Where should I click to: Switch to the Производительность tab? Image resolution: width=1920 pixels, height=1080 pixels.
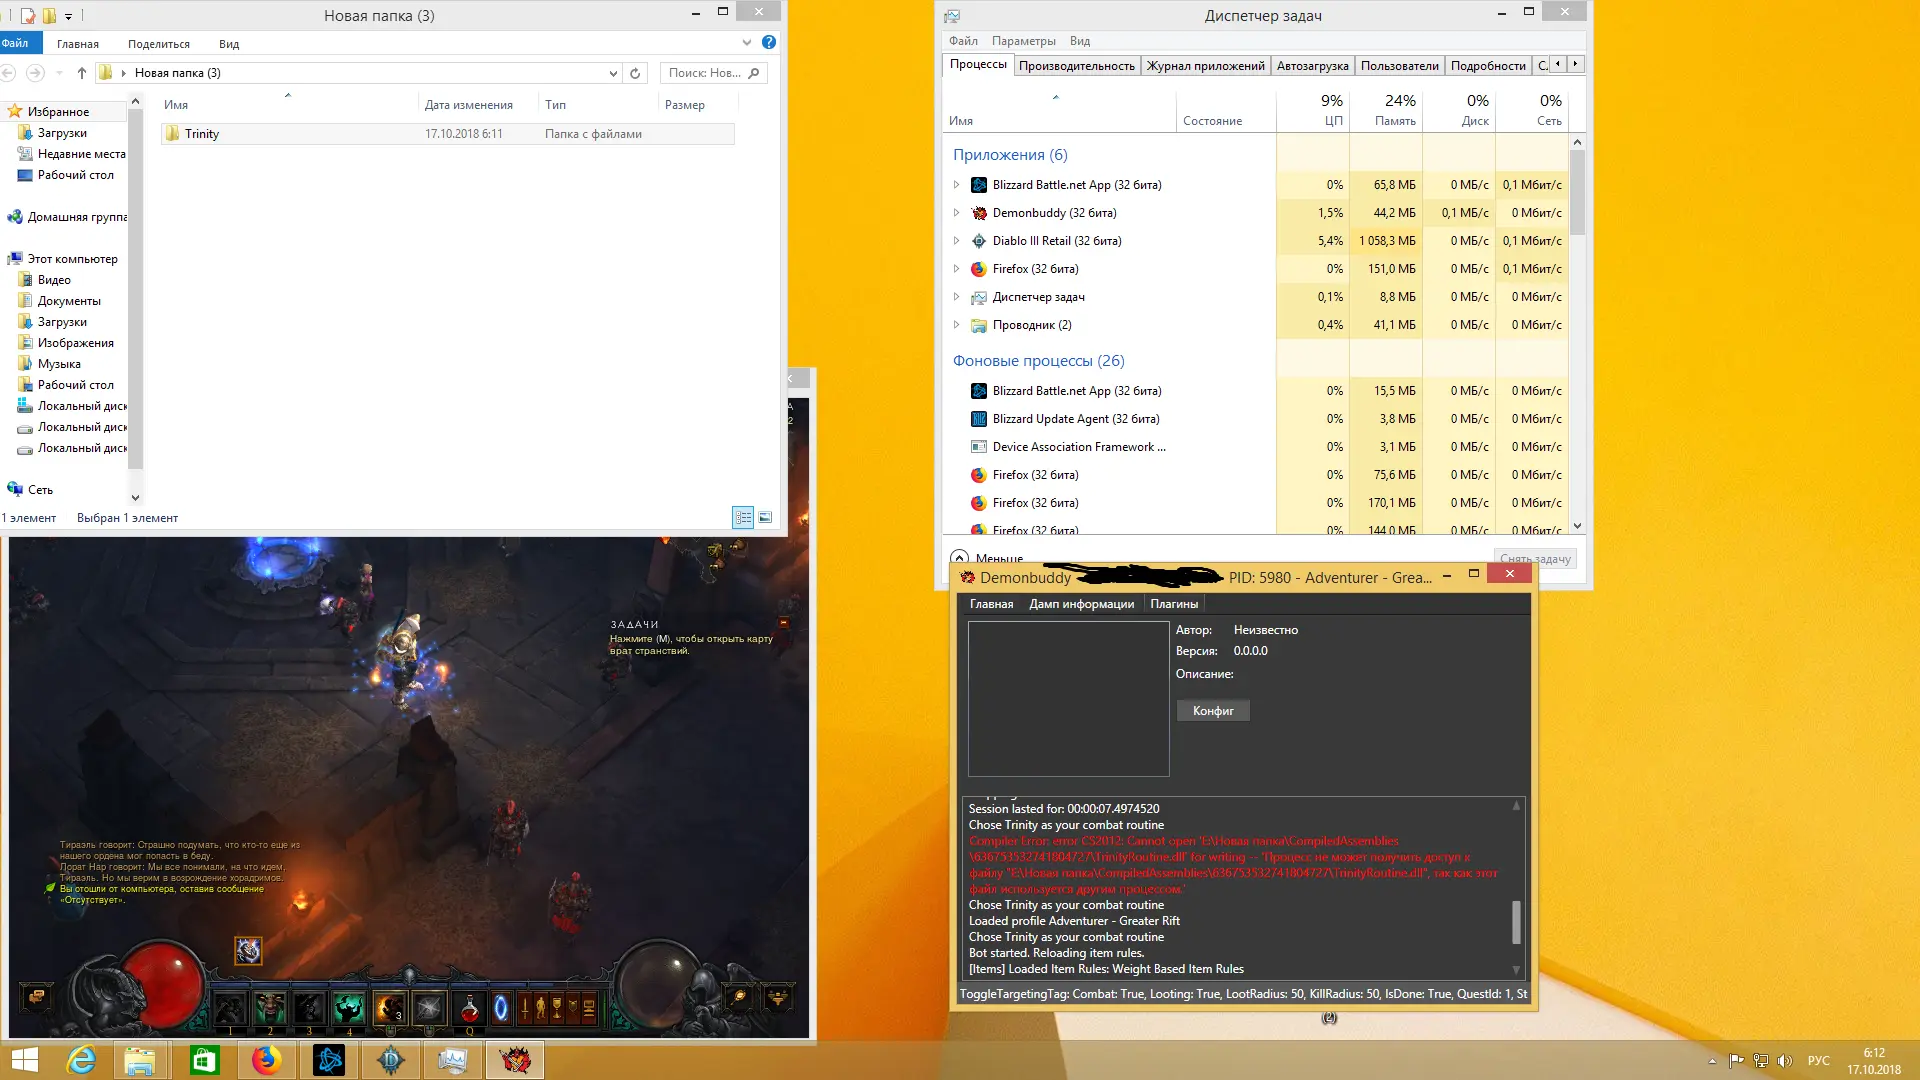pos(1076,66)
